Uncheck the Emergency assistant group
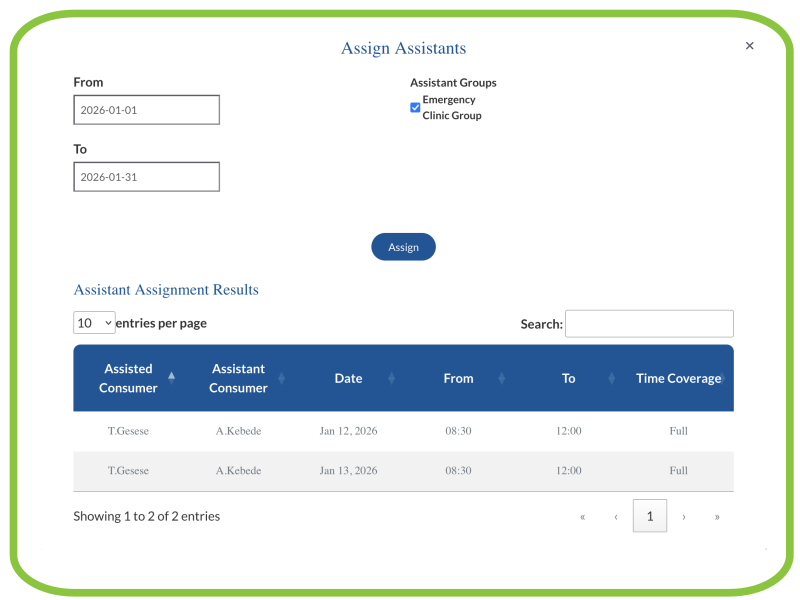Image resolution: width=800 pixels, height=600 pixels. tap(415, 107)
